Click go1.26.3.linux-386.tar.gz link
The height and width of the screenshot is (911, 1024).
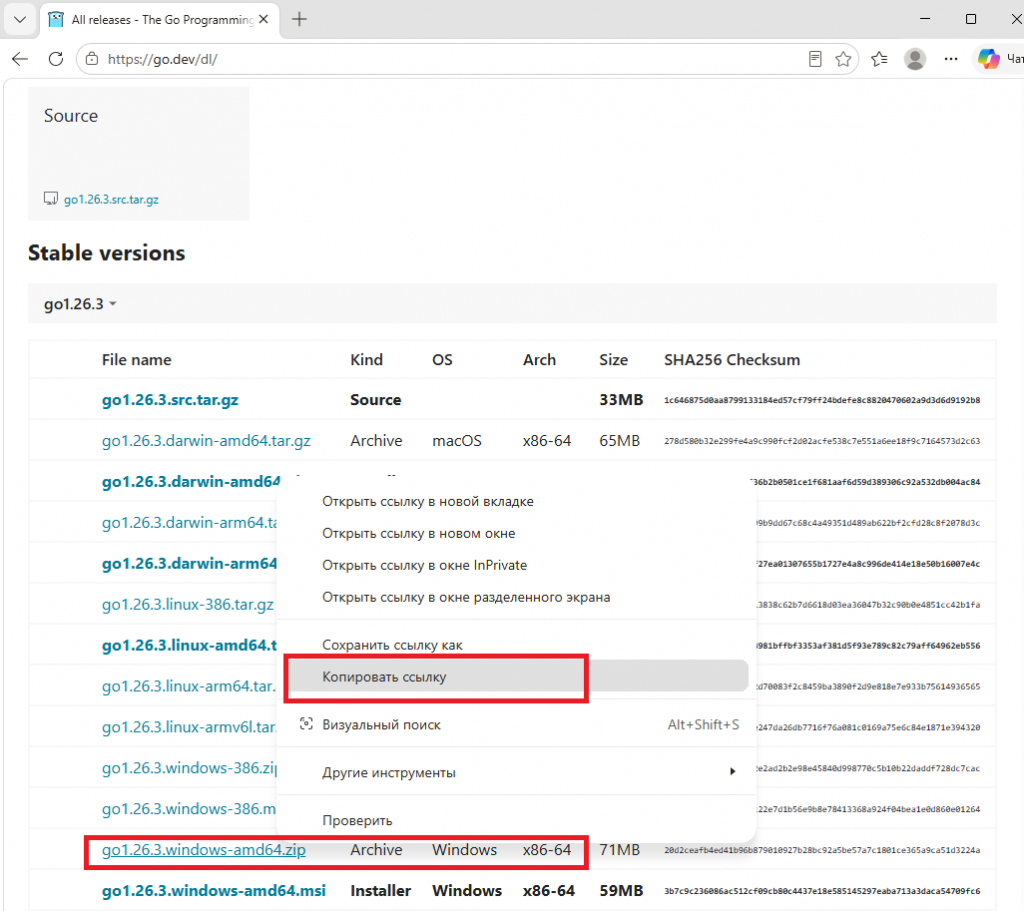click(187, 604)
